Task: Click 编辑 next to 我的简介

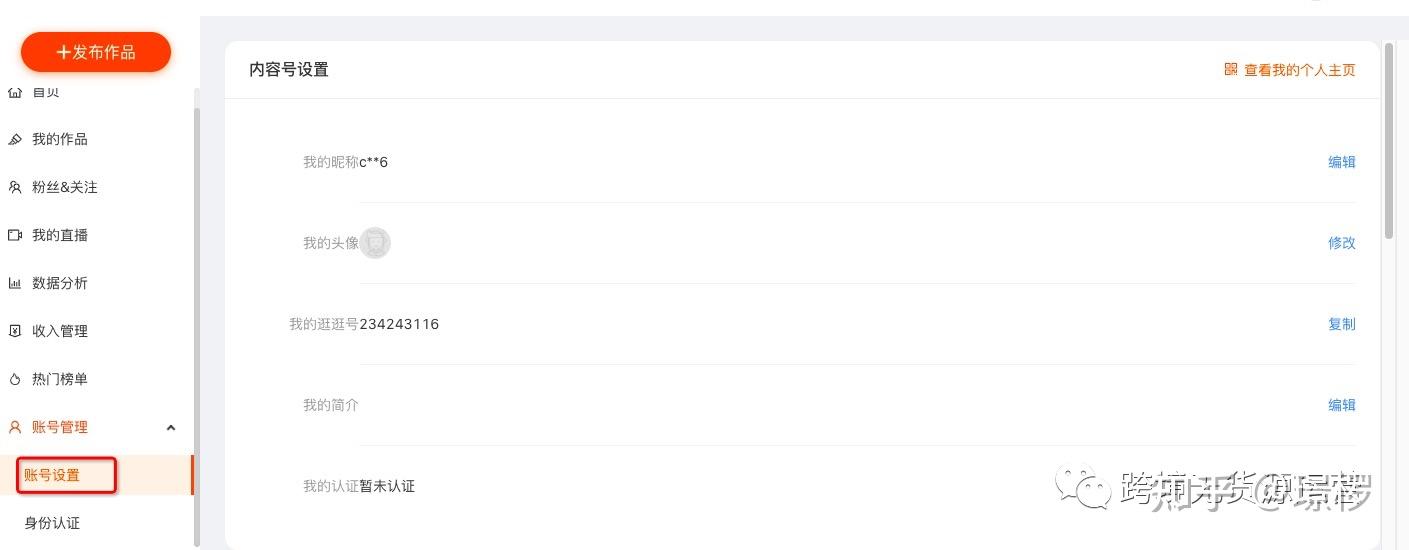Action: click(x=1341, y=405)
